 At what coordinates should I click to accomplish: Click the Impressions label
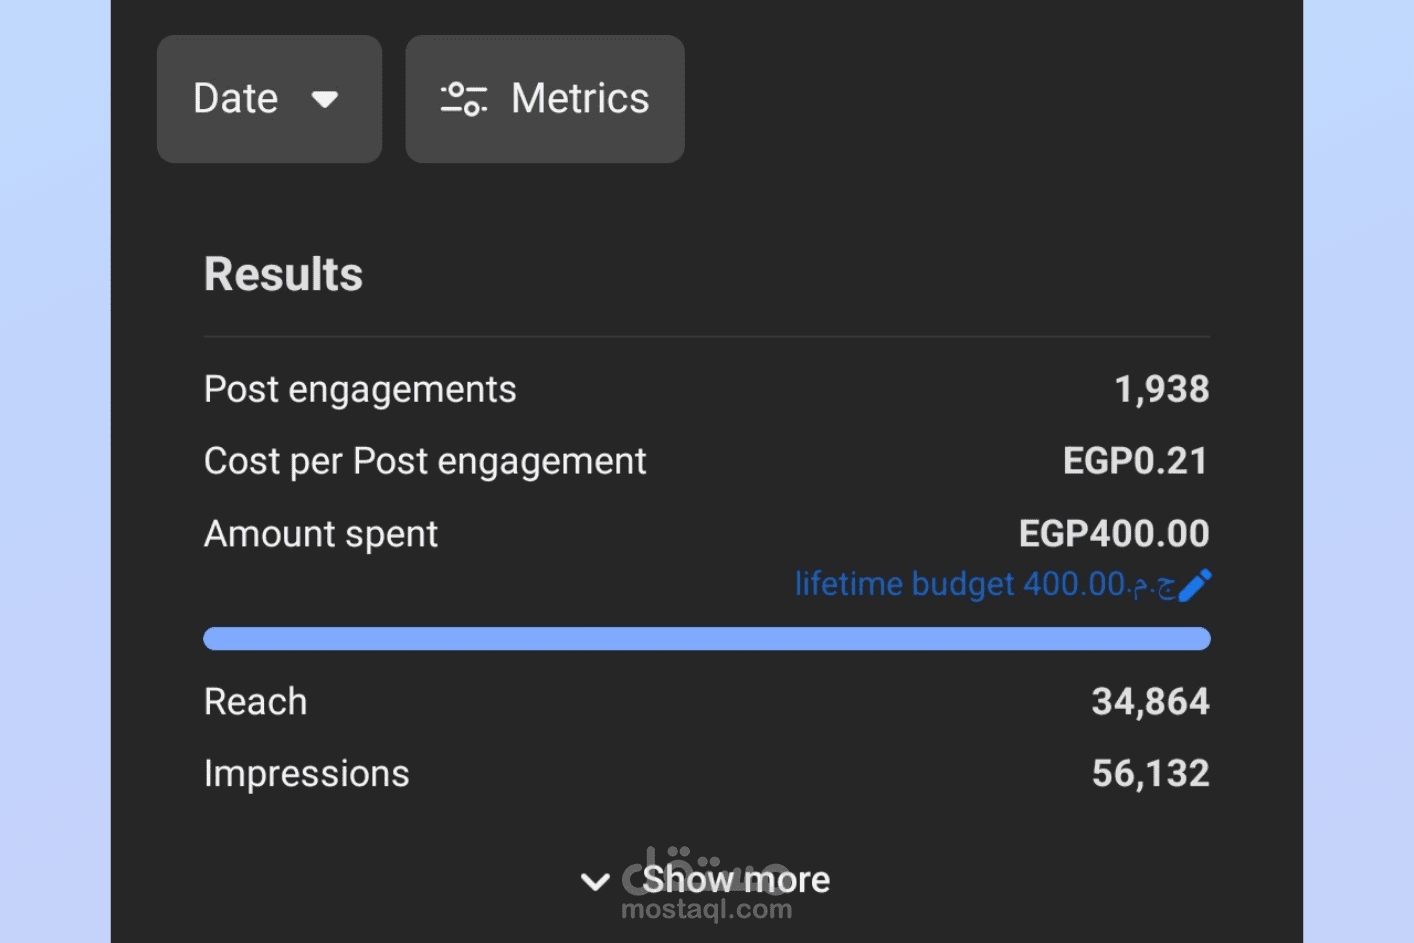coord(306,774)
